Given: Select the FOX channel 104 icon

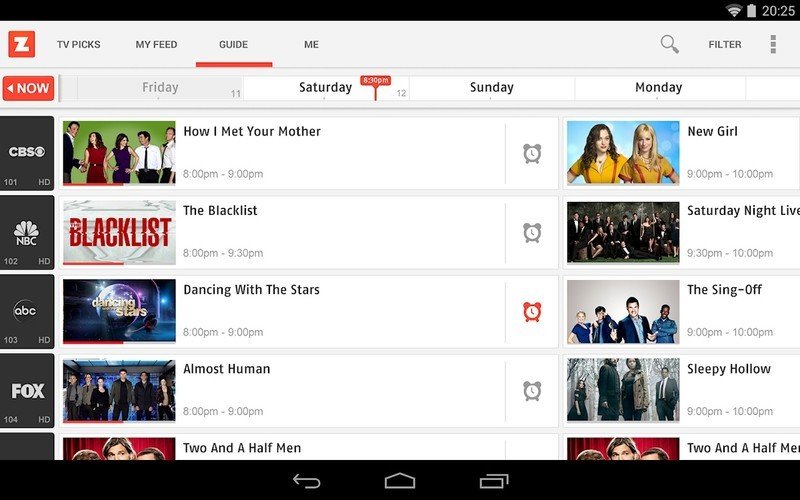Looking at the screenshot, I should (x=27, y=390).
